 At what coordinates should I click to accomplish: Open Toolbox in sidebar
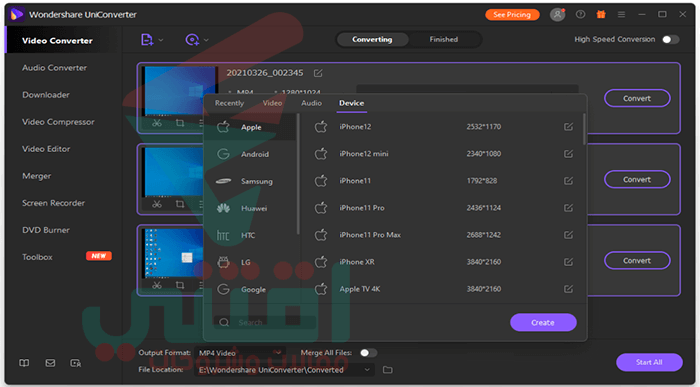pyautogui.click(x=38, y=257)
